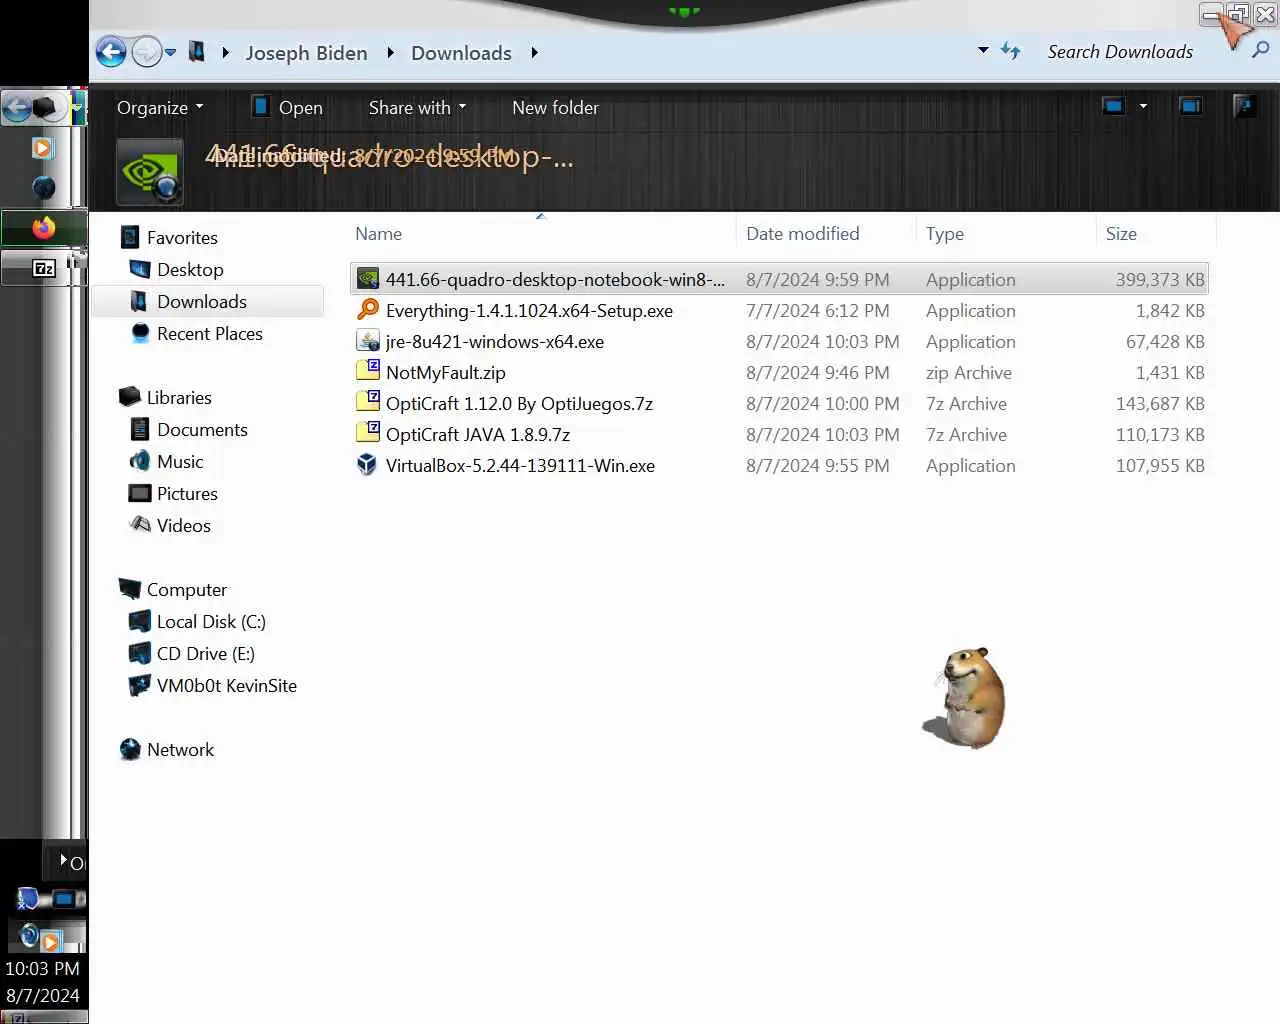The width and height of the screenshot is (1280, 1024).
Task: Click the search magnifier icon
Action: (x=1261, y=50)
